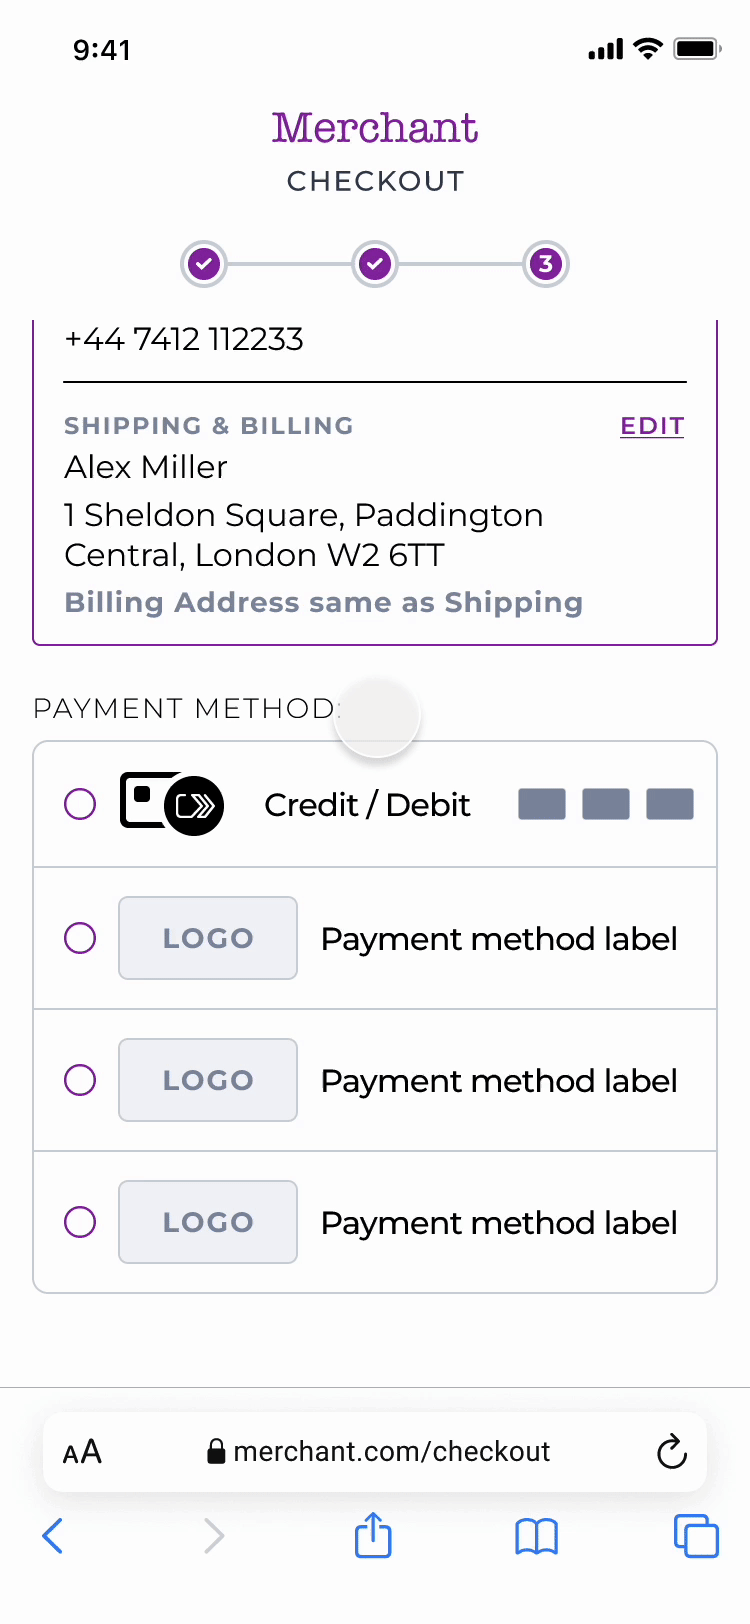Select checkout step 3 indicator

click(x=545, y=264)
